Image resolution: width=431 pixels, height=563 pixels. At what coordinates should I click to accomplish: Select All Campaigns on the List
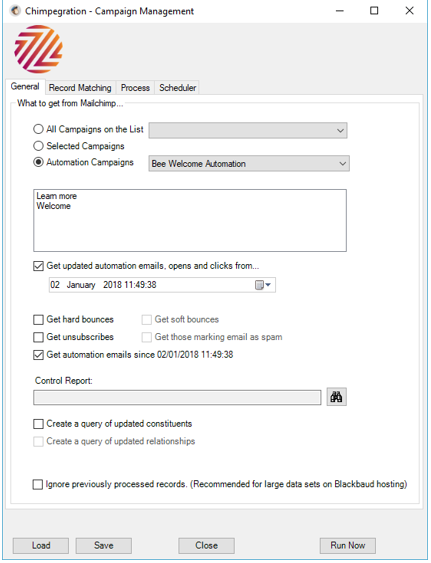(x=38, y=129)
